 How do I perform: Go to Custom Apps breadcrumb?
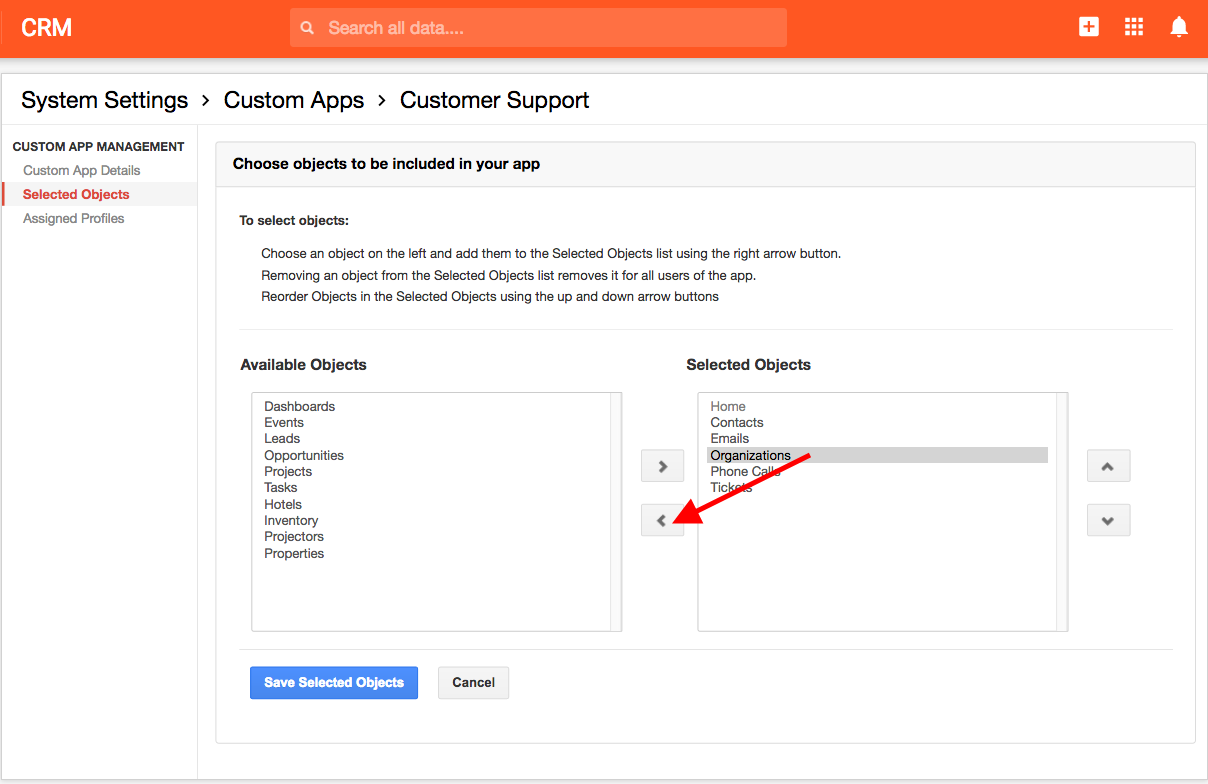click(294, 100)
